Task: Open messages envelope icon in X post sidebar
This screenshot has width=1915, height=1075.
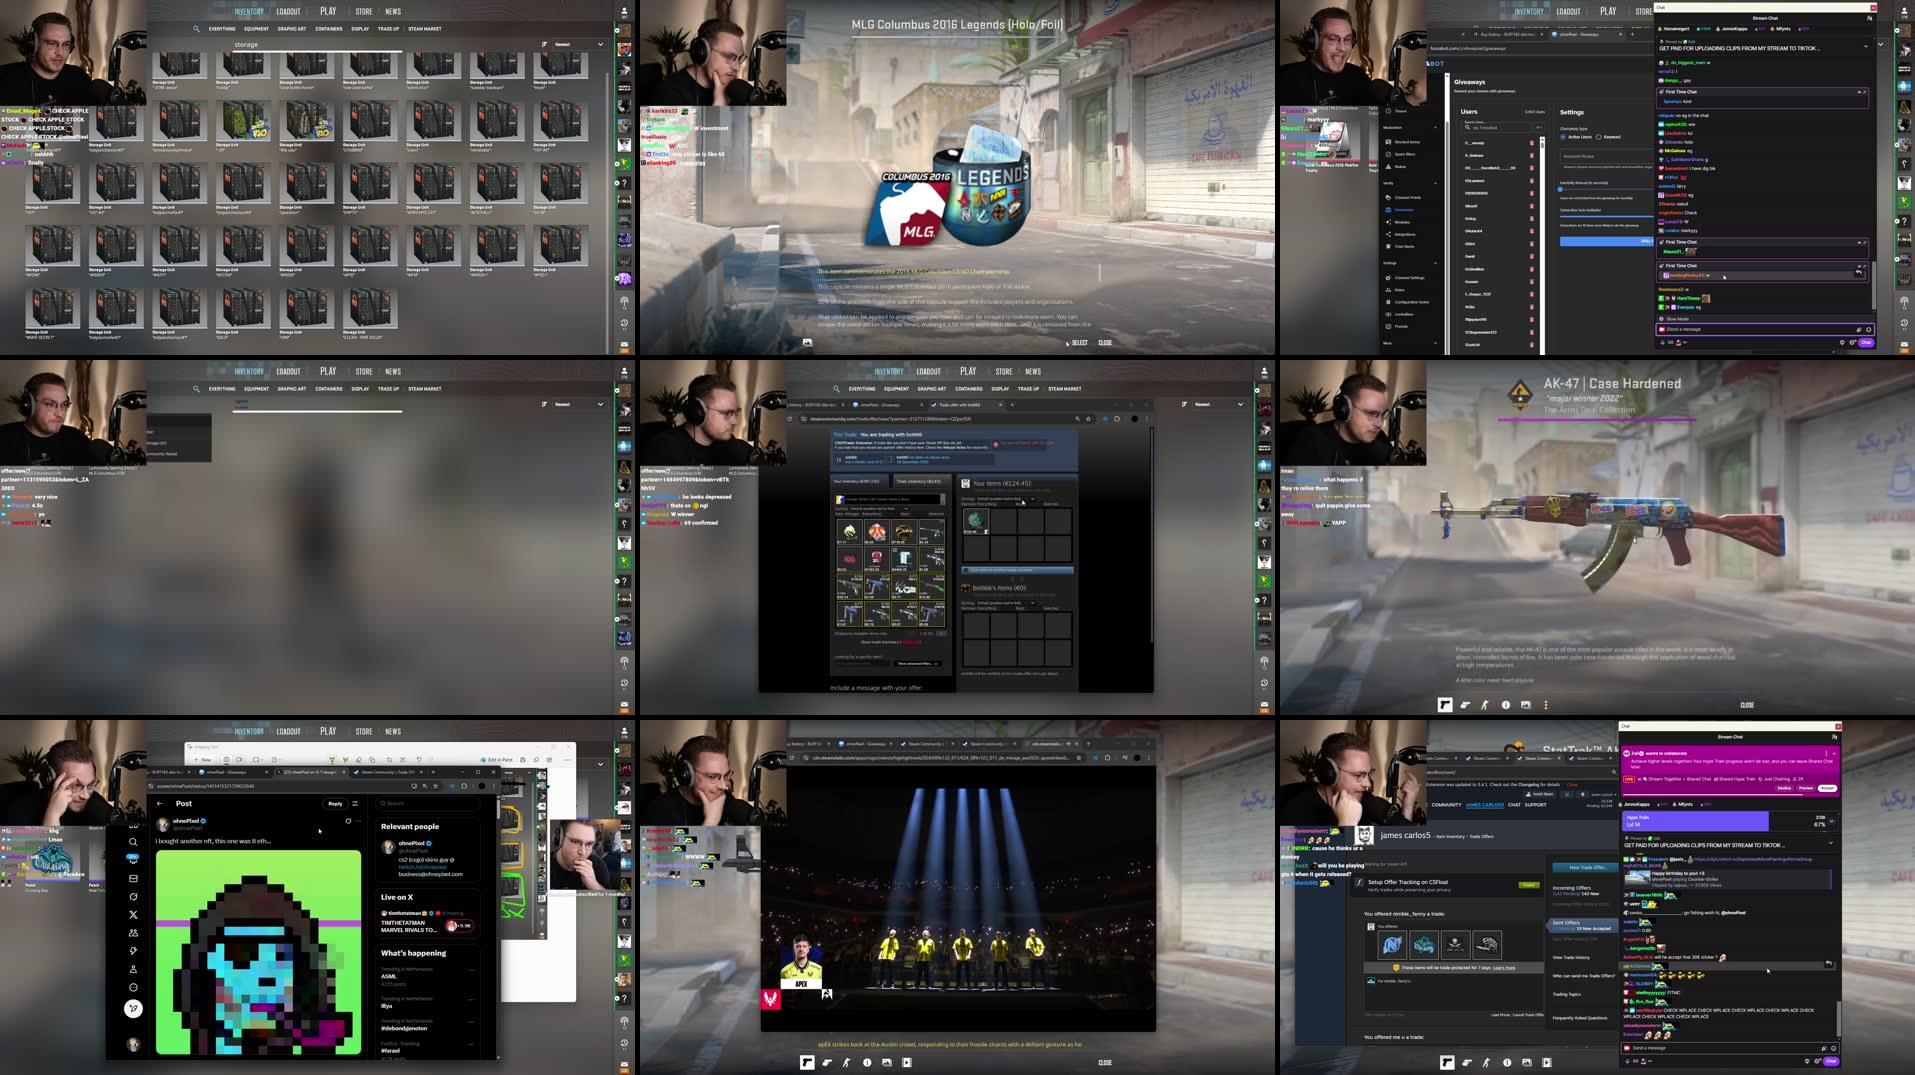Action: [x=133, y=878]
